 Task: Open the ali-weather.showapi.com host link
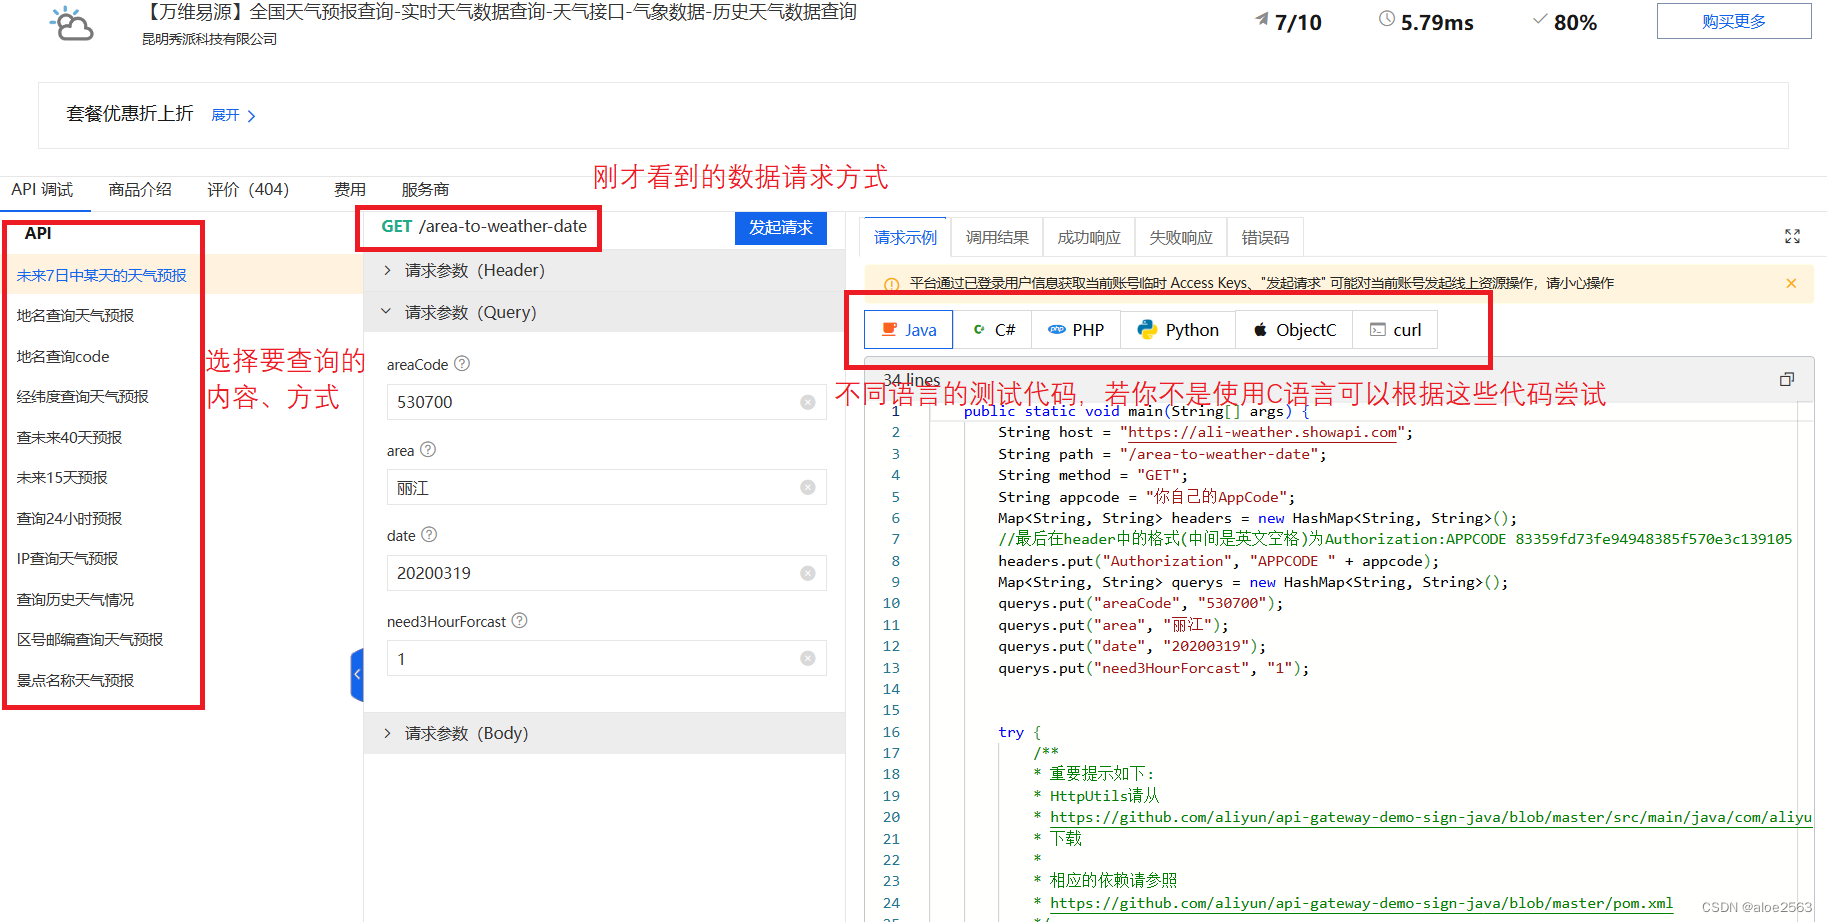coord(1262,432)
